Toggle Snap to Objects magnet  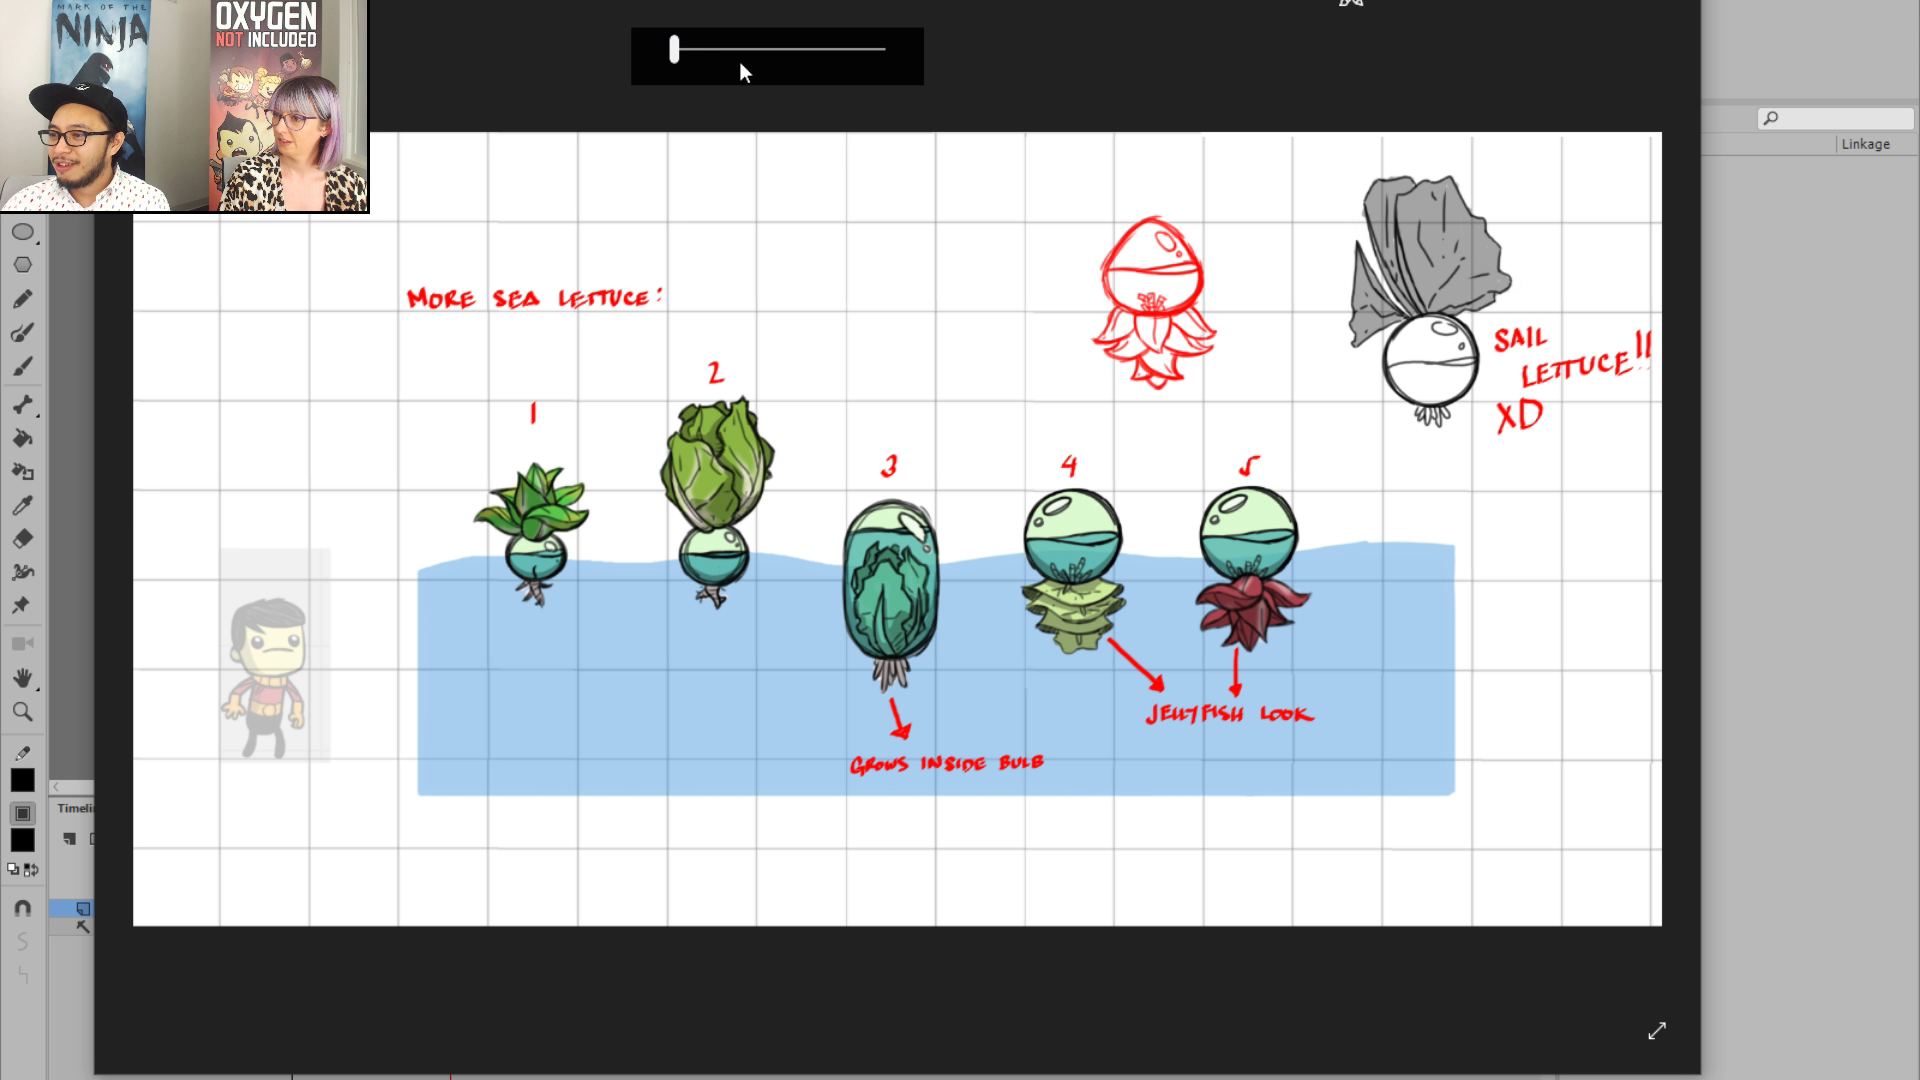point(22,908)
